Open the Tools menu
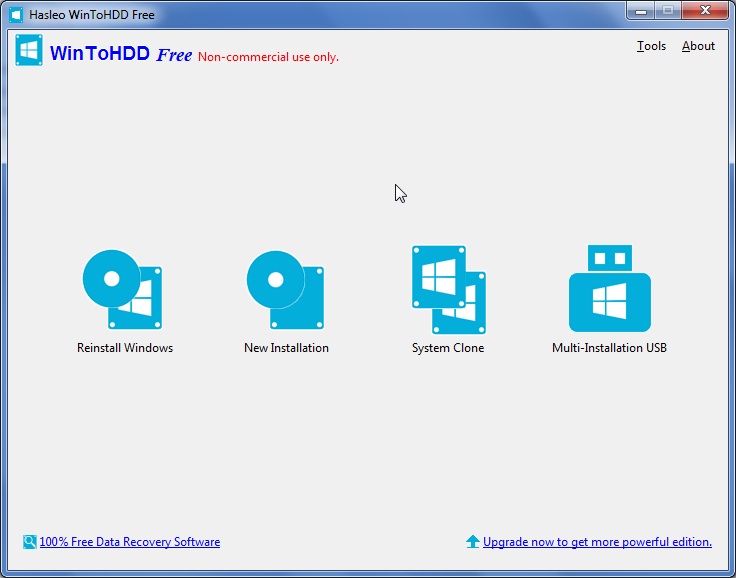This screenshot has height=578, width=736. click(x=651, y=46)
